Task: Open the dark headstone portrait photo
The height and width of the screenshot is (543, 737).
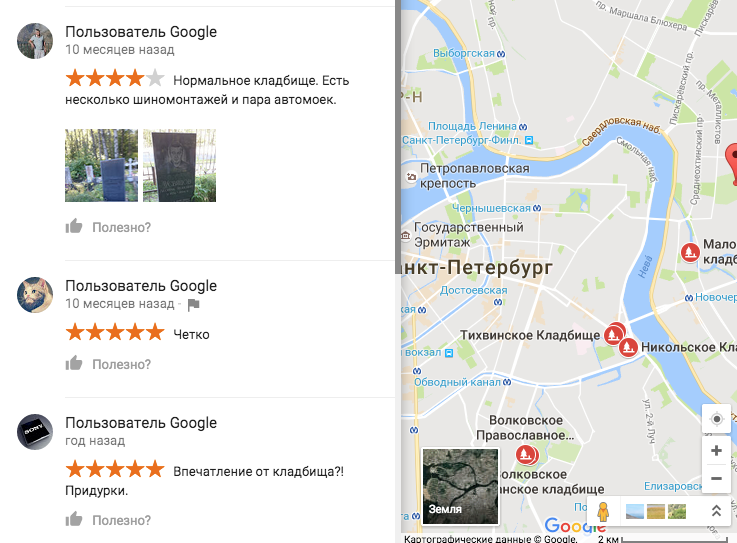Action: 180,165
